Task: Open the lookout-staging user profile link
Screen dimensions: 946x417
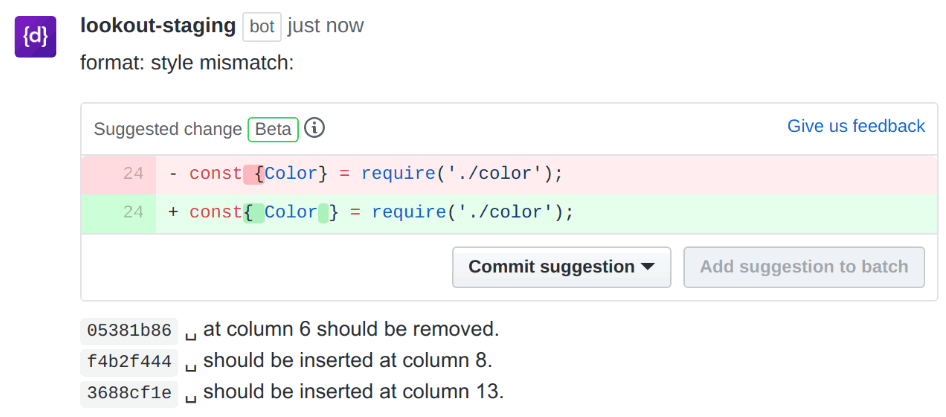Action: (158, 26)
